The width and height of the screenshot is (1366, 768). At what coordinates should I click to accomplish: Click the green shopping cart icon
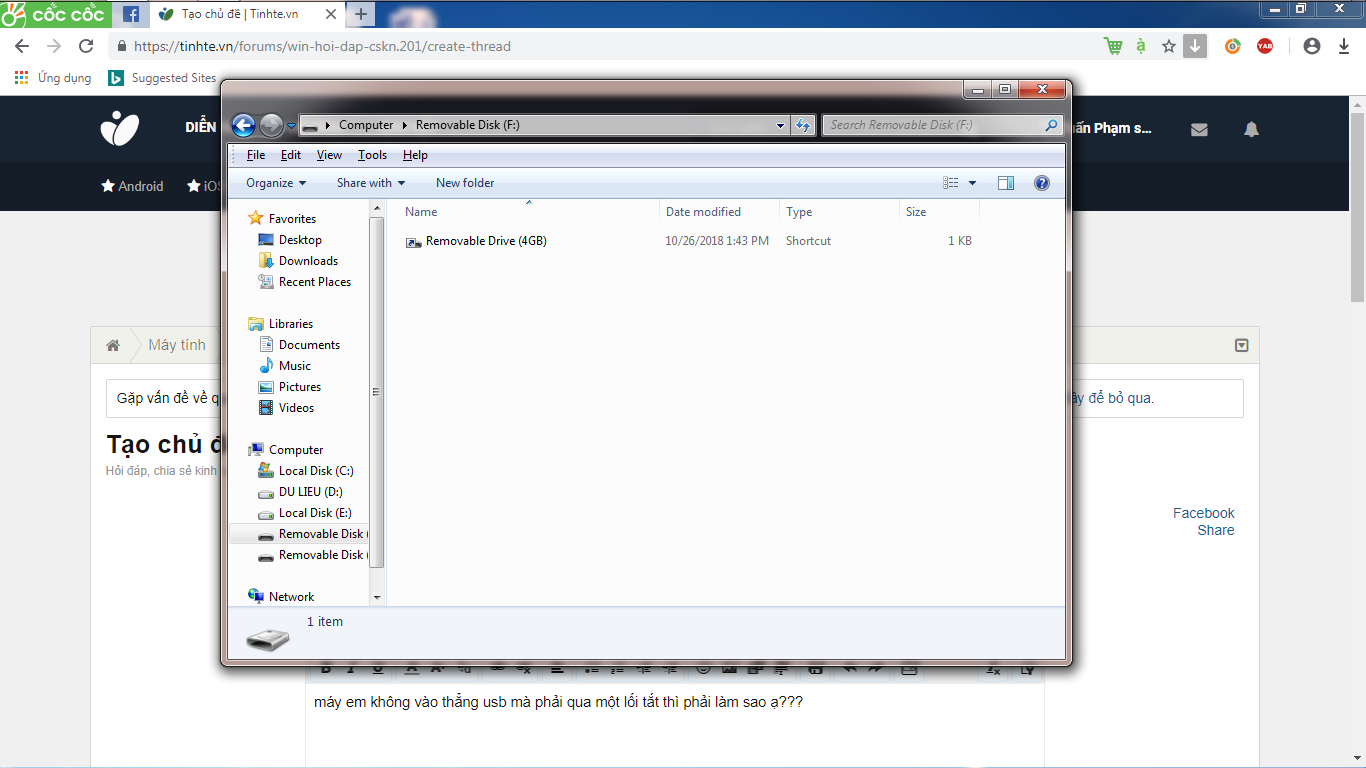click(1113, 46)
